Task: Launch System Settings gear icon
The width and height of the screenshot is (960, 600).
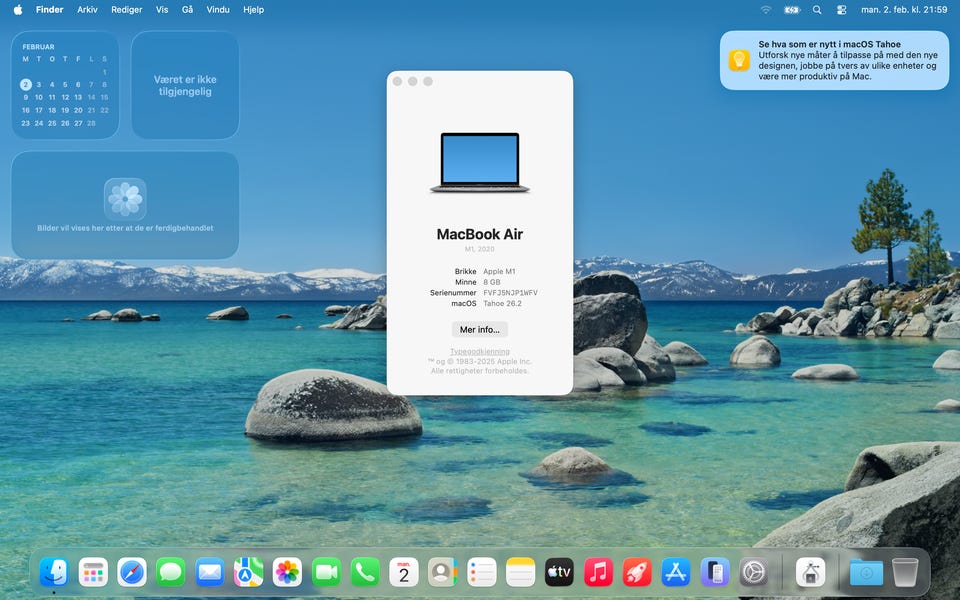Action: (754, 572)
